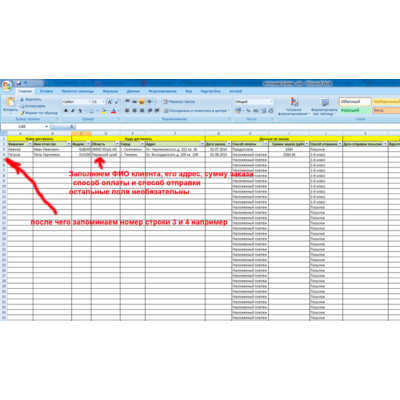Viewport: 400px width, 400px height.
Task: Click the percent style icon
Action: pos(248,111)
